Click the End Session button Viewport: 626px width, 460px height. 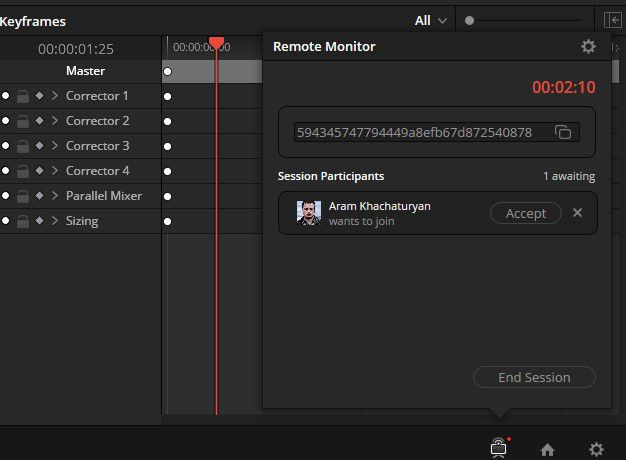pyautogui.click(x=534, y=377)
